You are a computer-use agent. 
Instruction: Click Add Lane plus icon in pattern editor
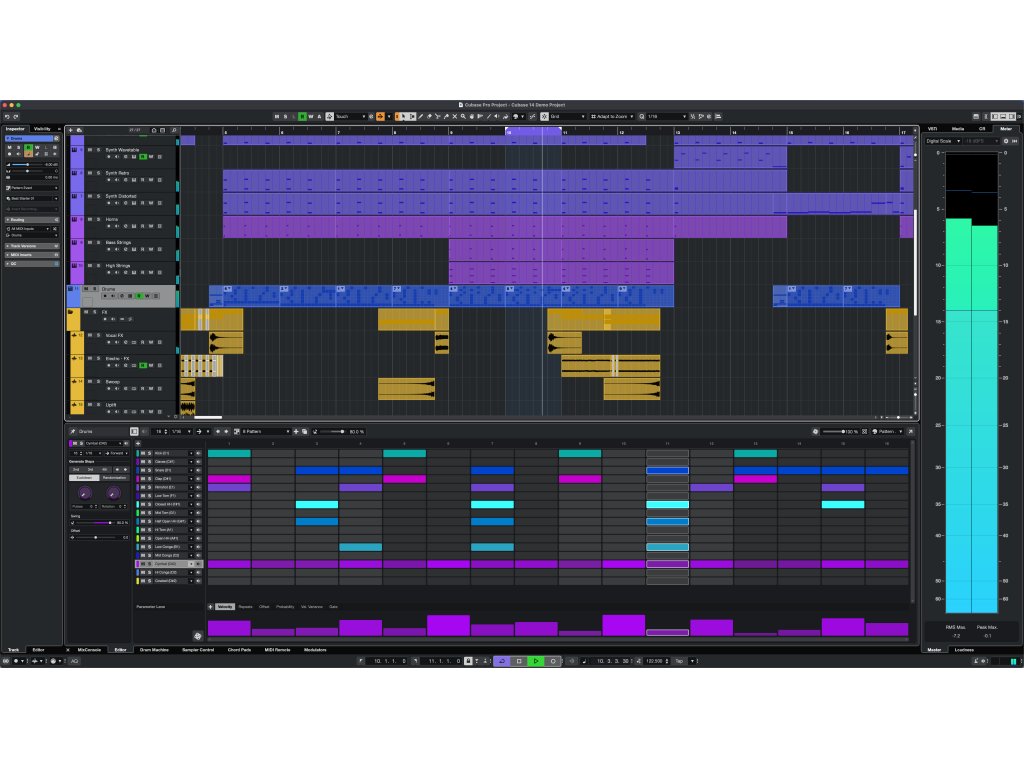coord(138,443)
